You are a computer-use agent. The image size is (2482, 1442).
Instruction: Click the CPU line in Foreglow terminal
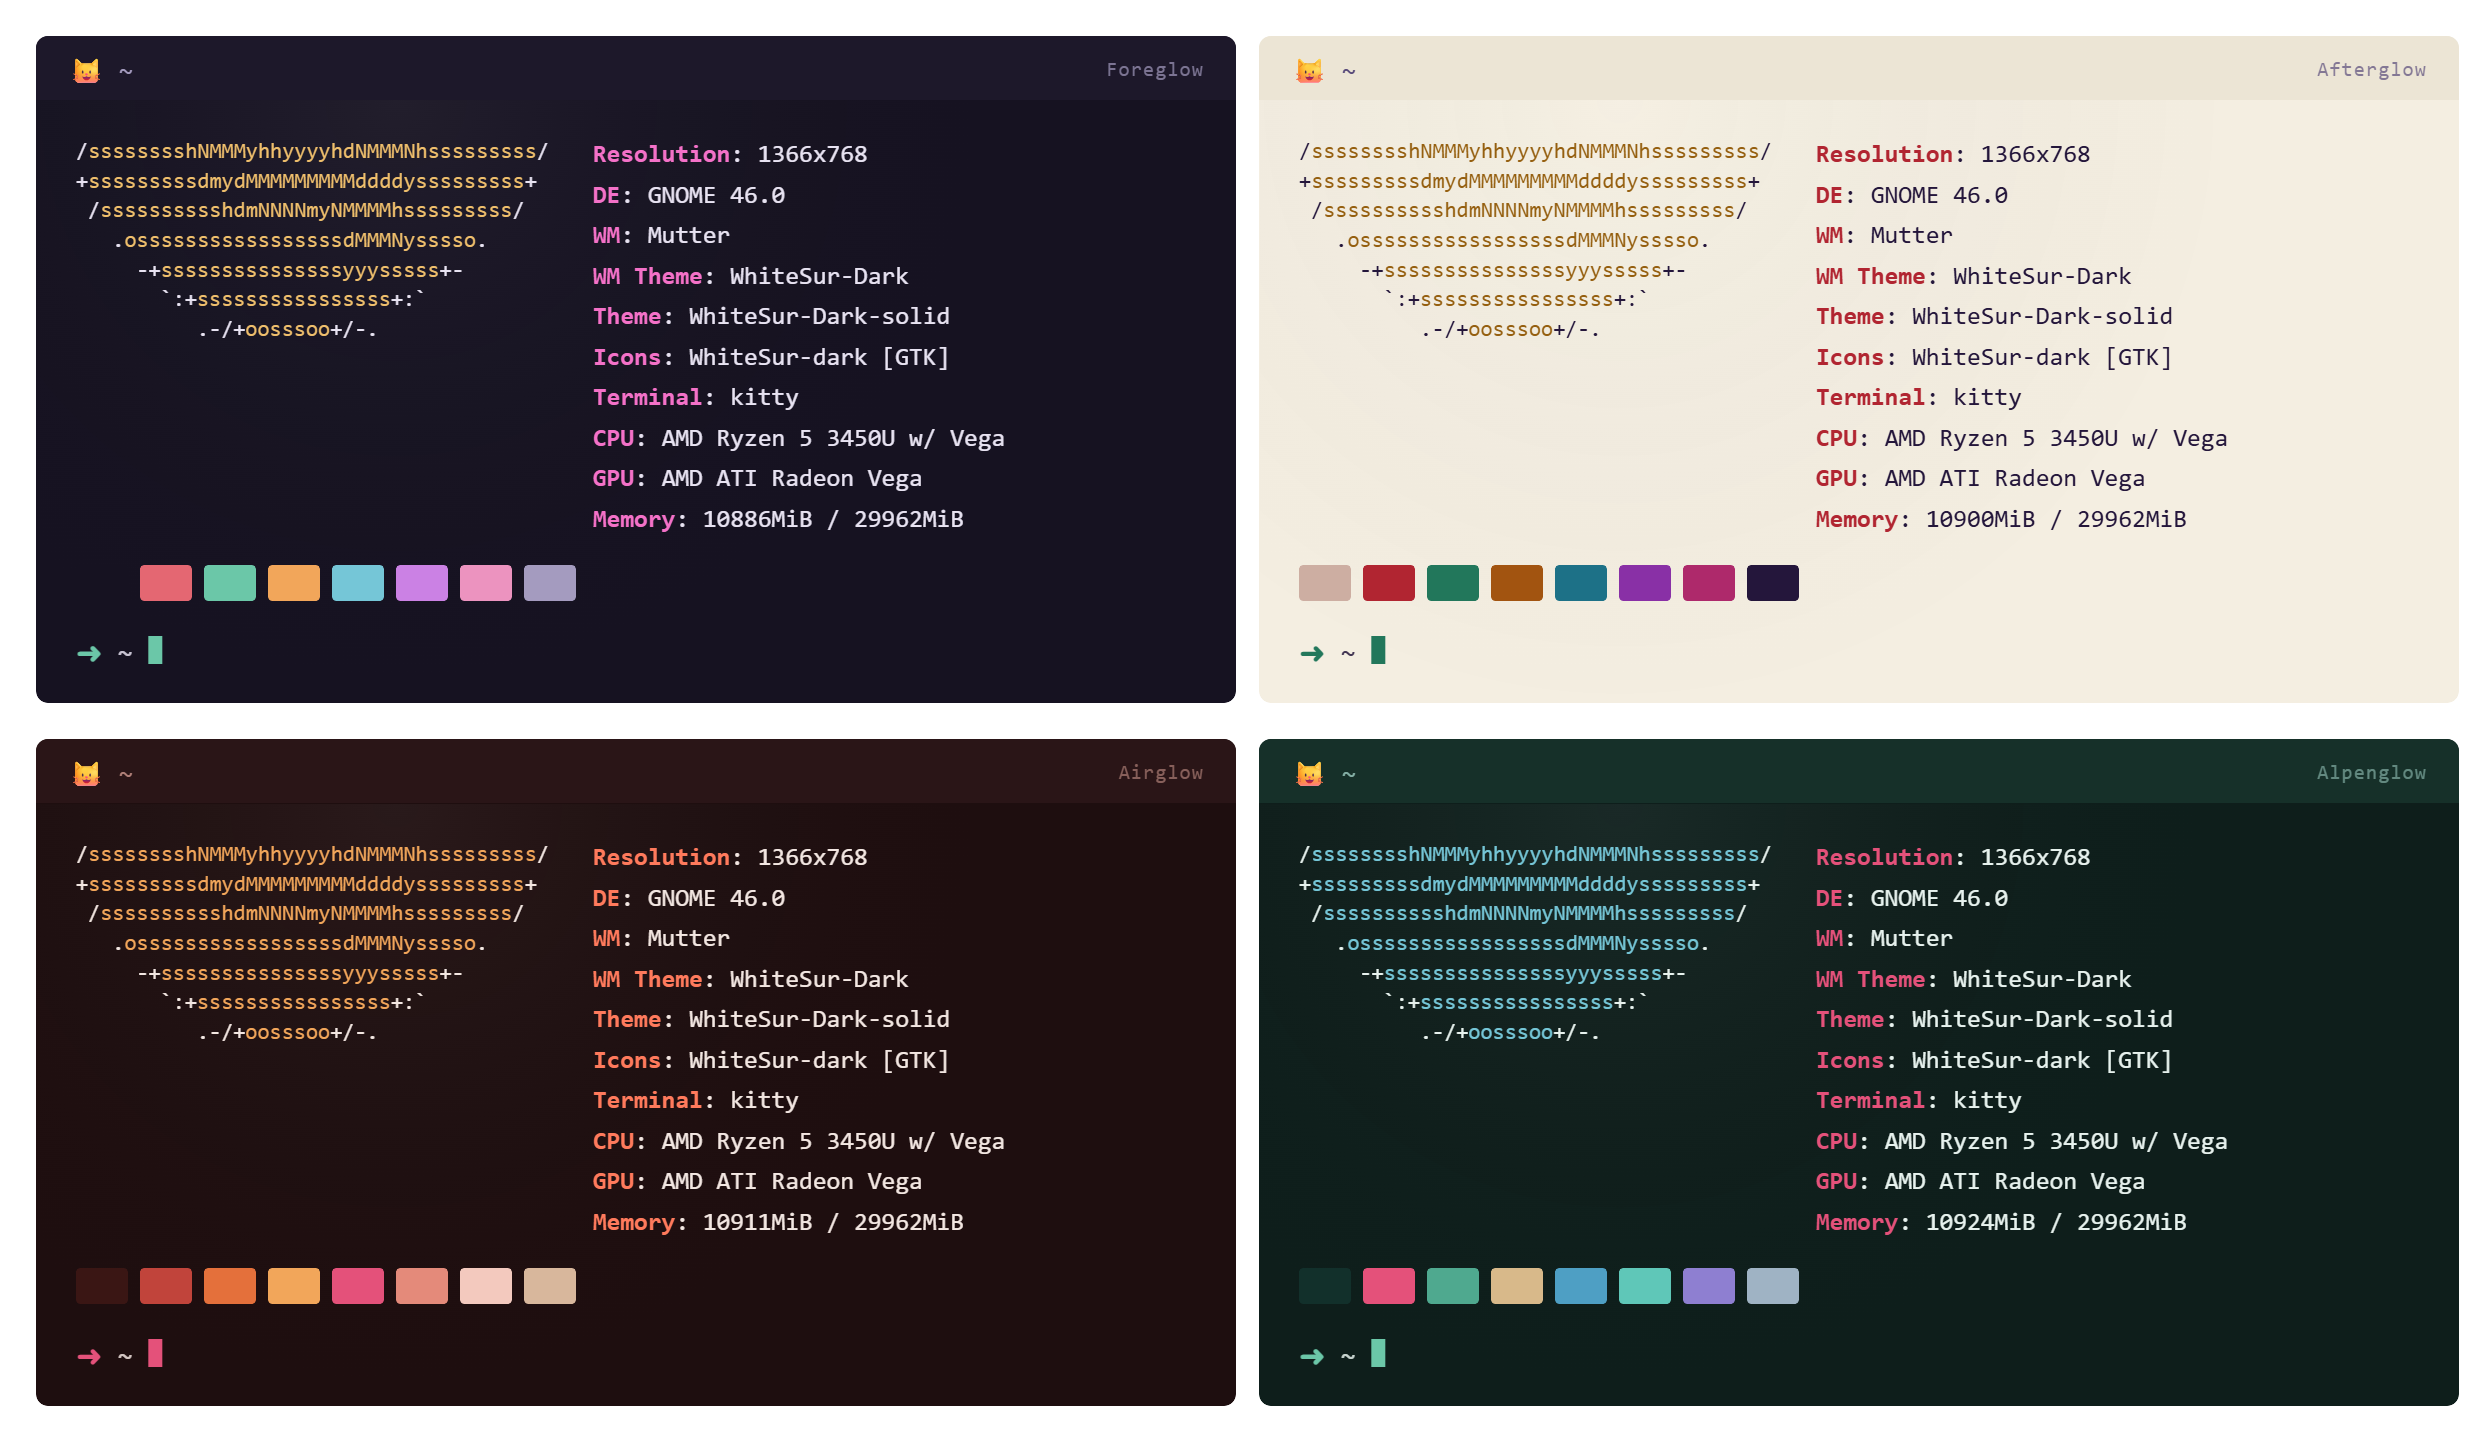click(x=798, y=439)
